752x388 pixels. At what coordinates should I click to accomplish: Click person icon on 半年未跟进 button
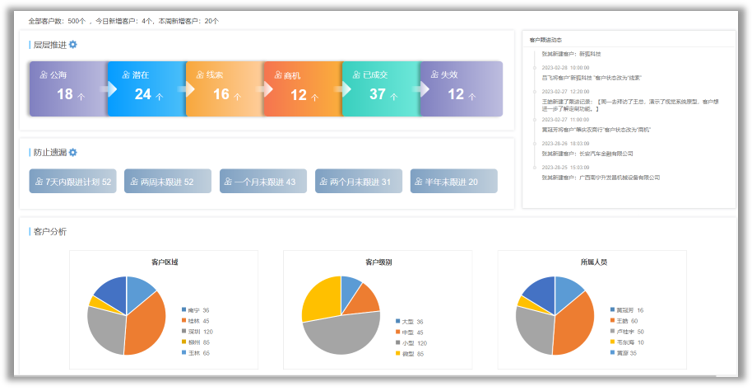pyautogui.click(x=419, y=182)
